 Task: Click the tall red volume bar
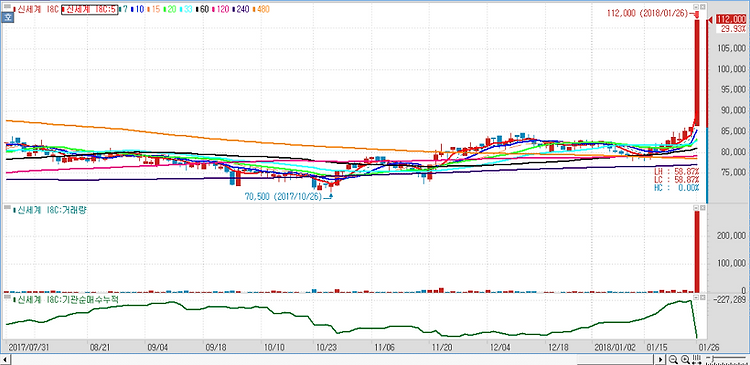pos(697,252)
